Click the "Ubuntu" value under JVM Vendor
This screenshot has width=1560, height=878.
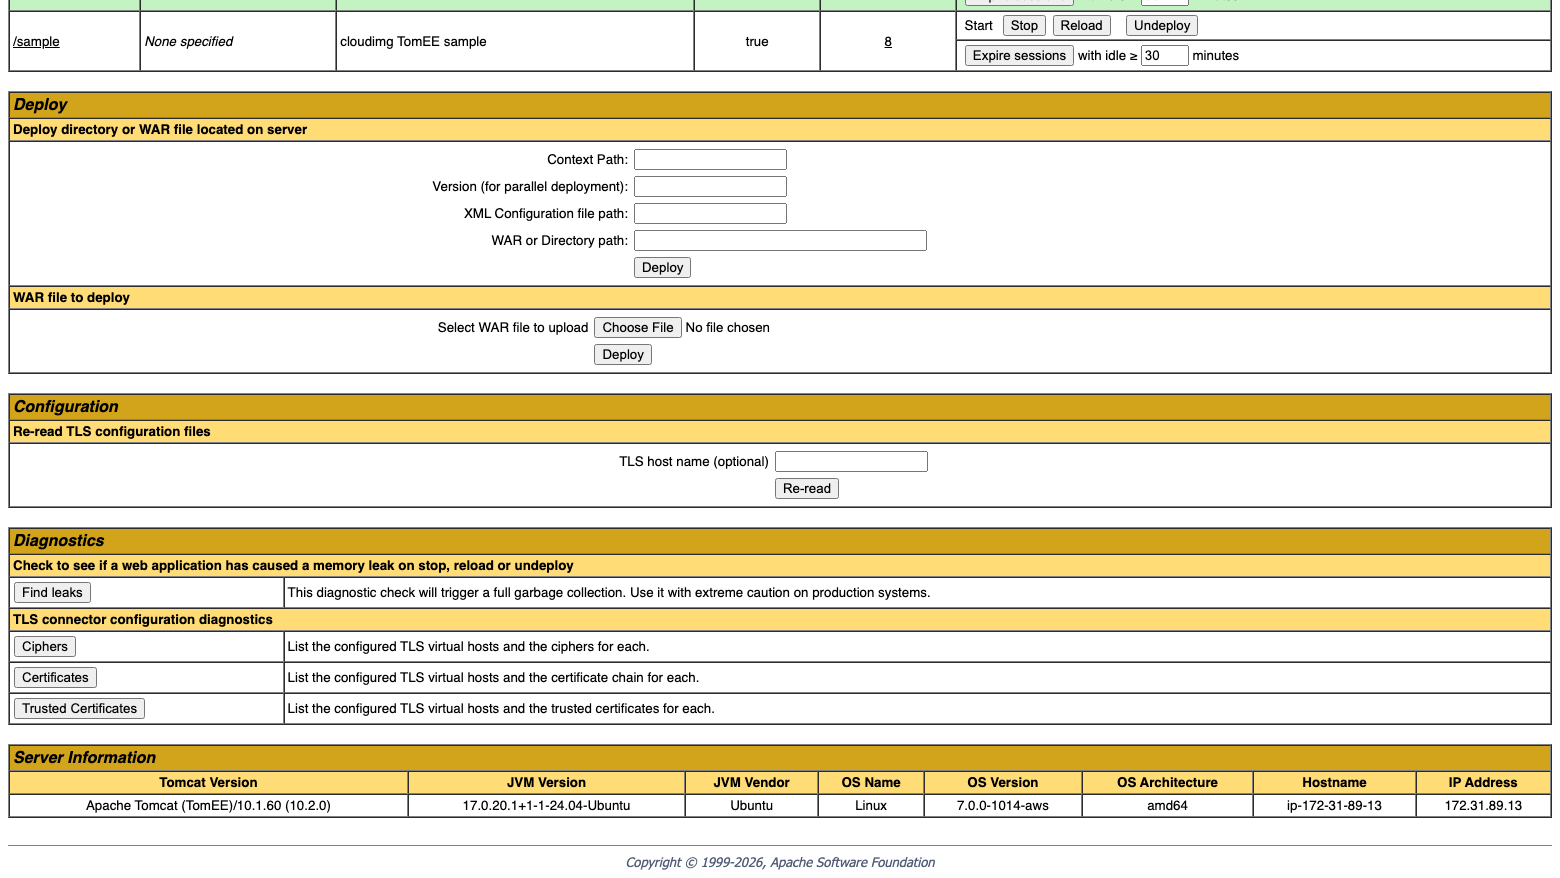tap(751, 806)
